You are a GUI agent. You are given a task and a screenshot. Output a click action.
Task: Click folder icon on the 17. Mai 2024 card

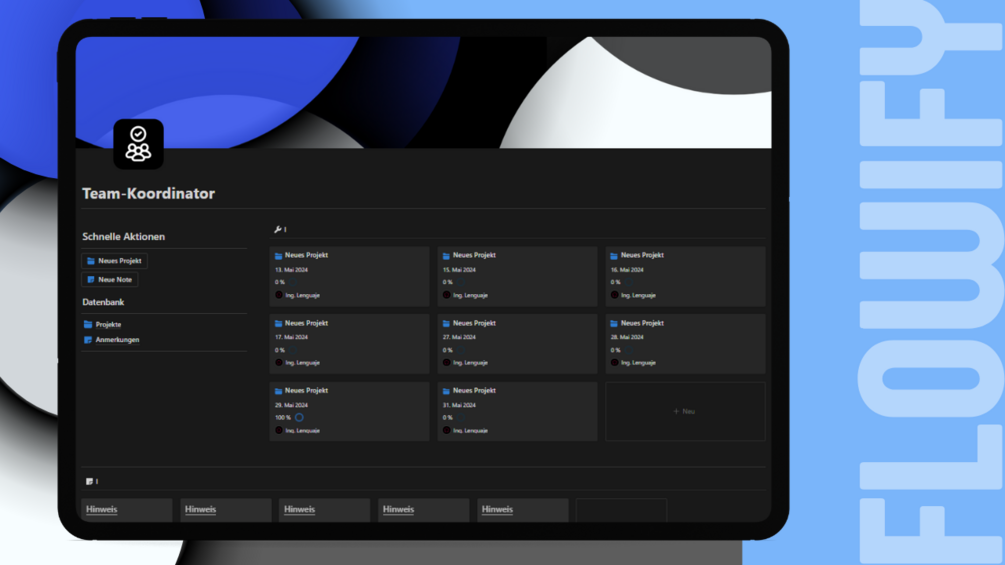[x=278, y=323]
